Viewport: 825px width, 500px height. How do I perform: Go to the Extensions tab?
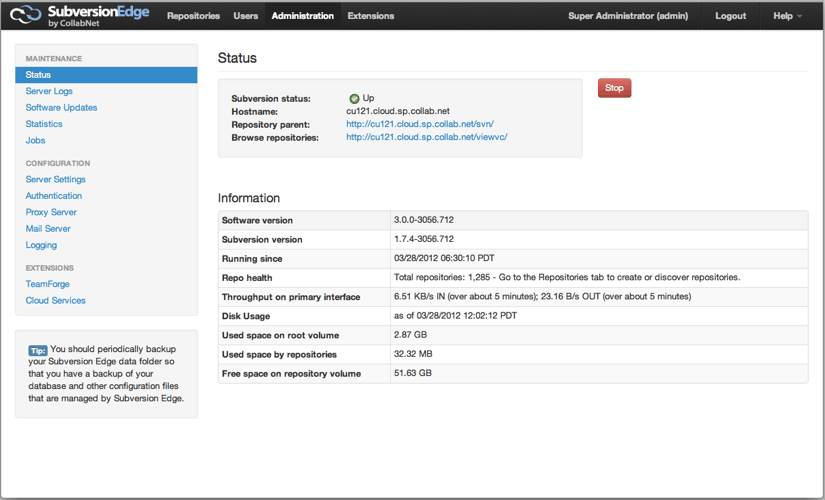370,16
